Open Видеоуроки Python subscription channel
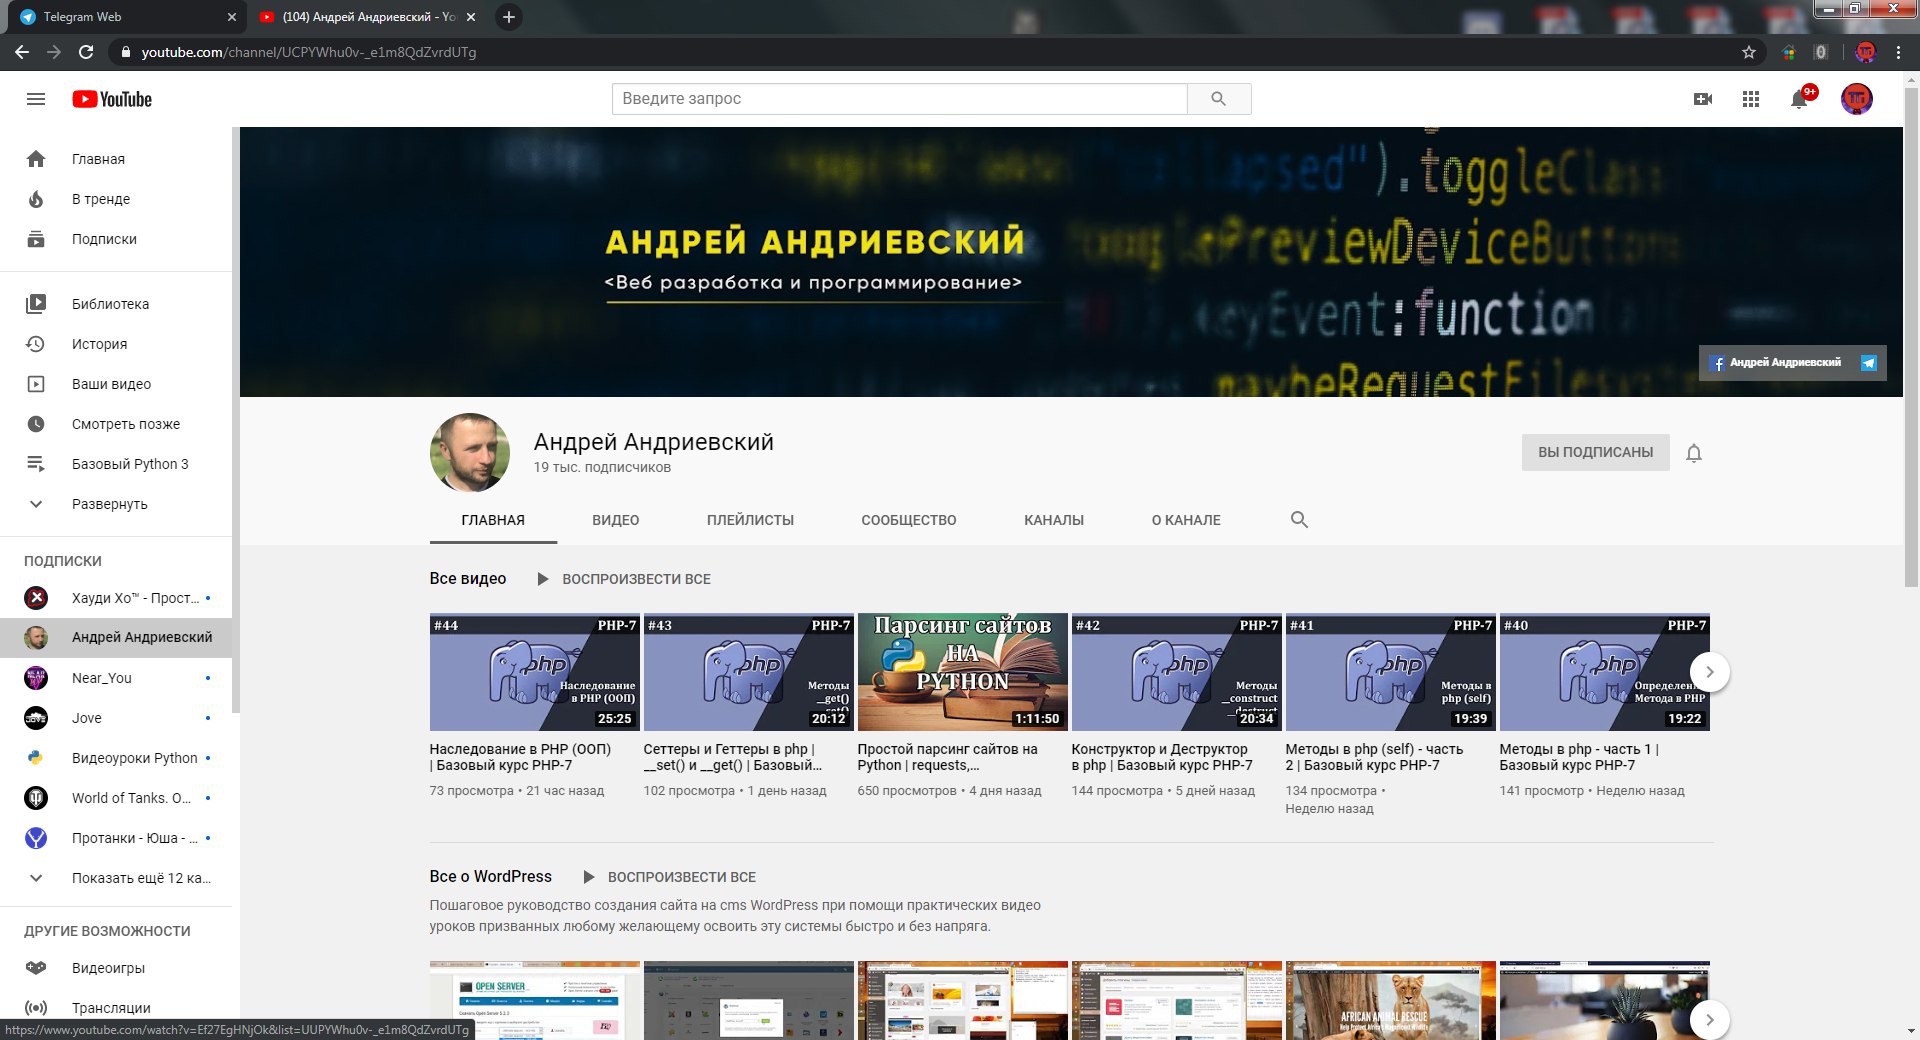Viewport: 1920px width, 1040px height. click(x=116, y=758)
